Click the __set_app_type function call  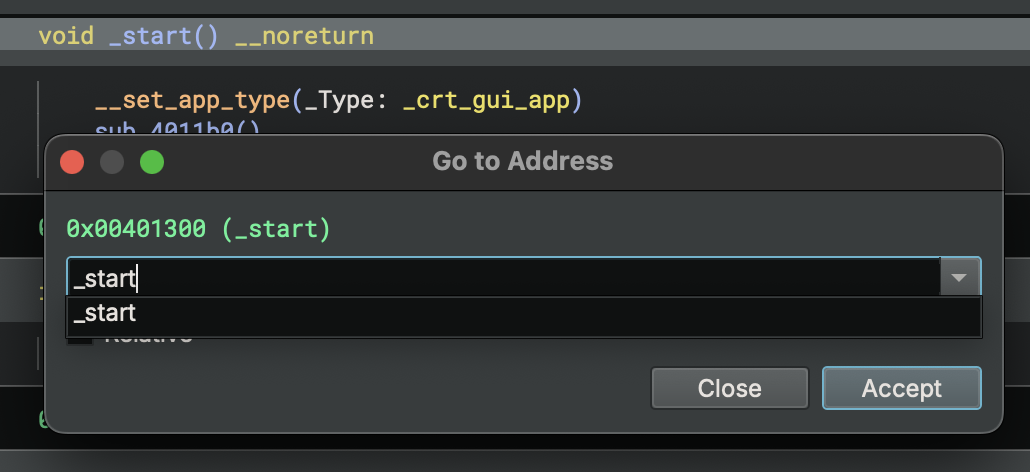[x=192, y=101]
